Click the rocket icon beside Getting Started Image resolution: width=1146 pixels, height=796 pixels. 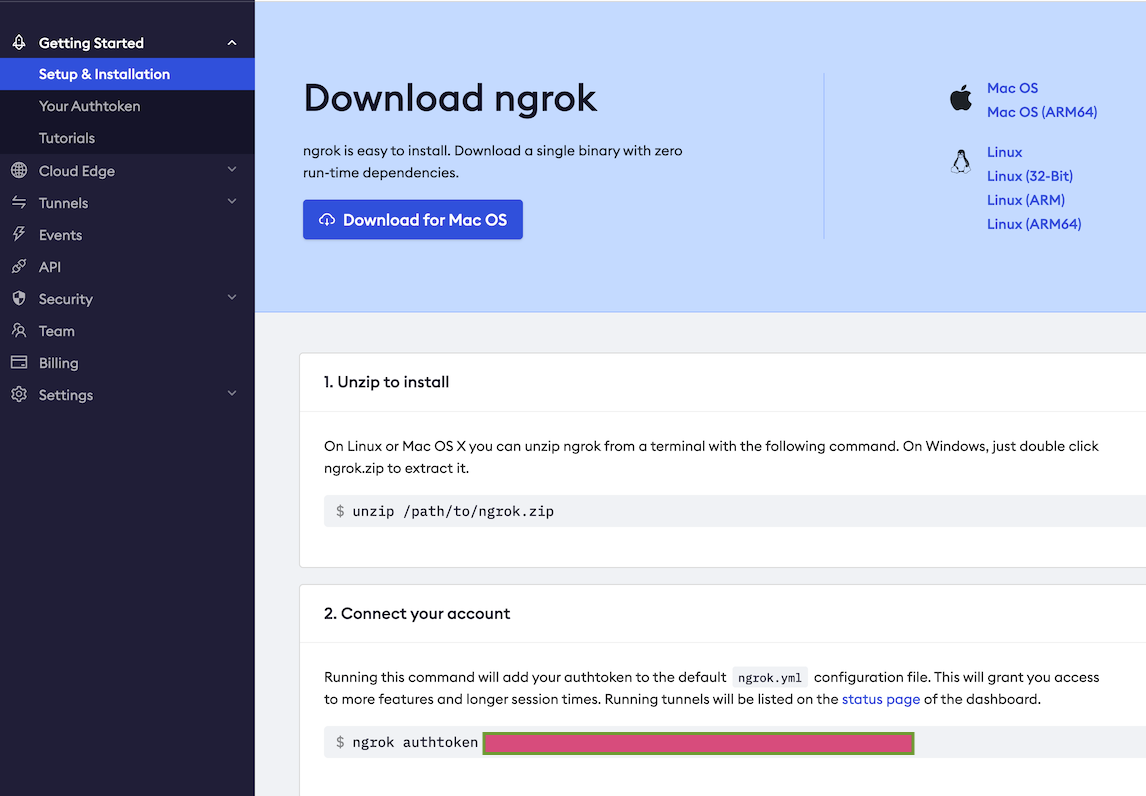(x=19, y=42)
